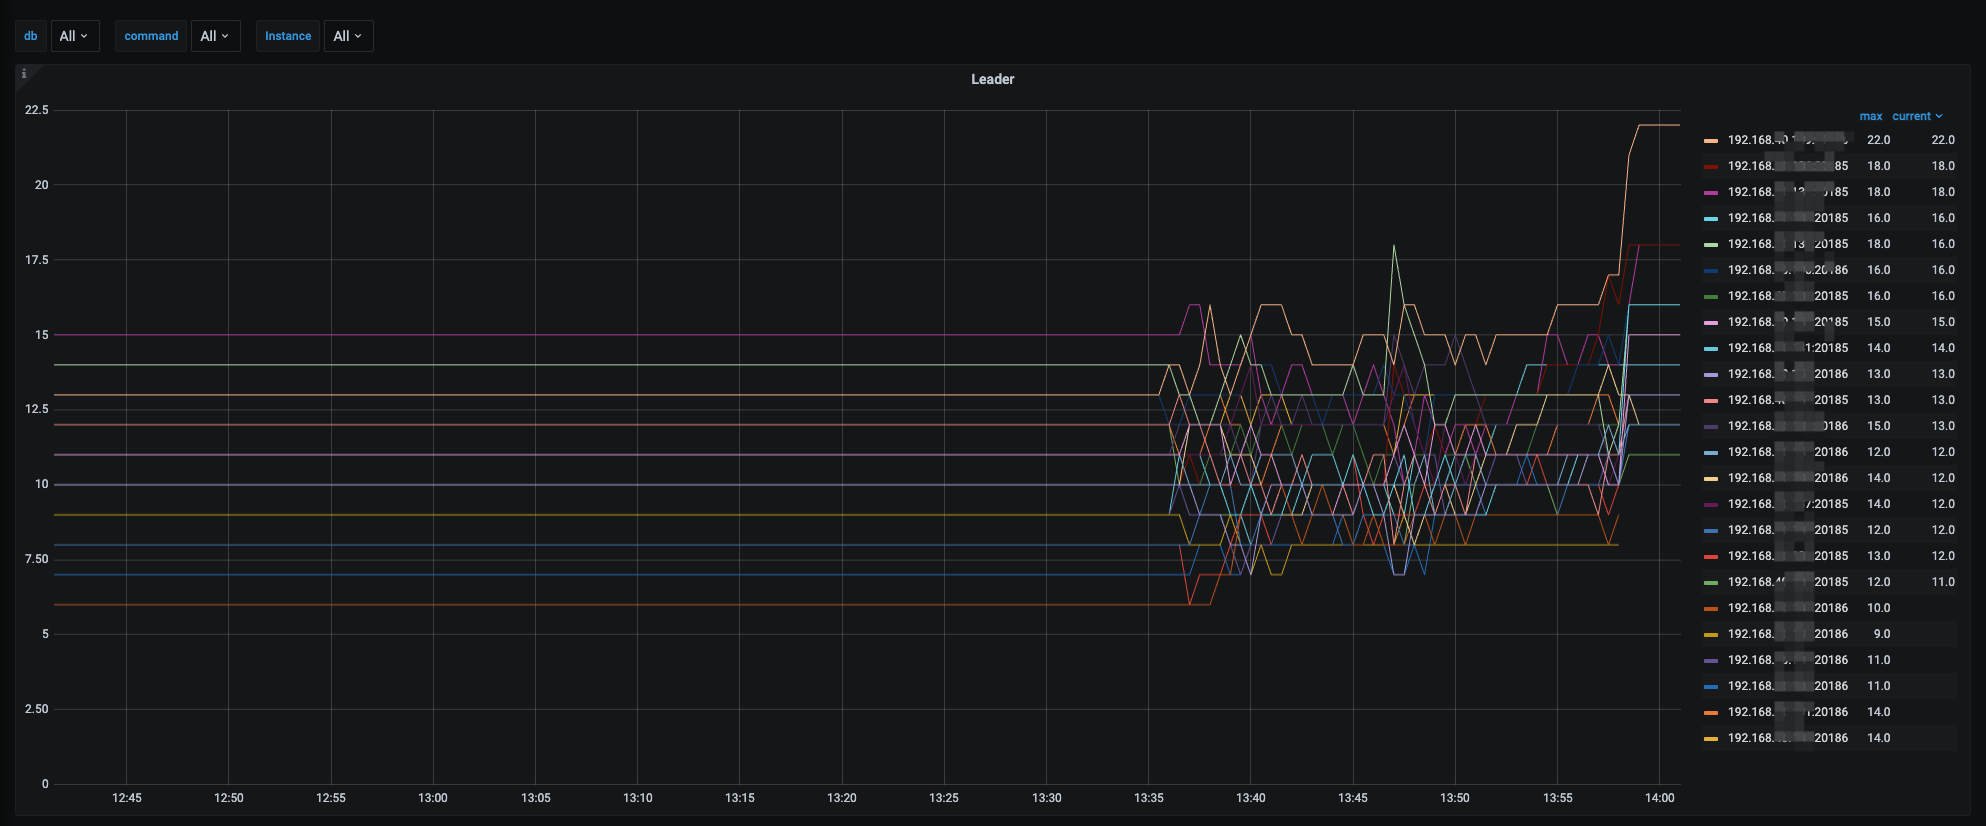The width and height of the screenshot is (1986, 826).
Task: Toggle legend series name with current value 11.0
Action: tap(1787, 582)
